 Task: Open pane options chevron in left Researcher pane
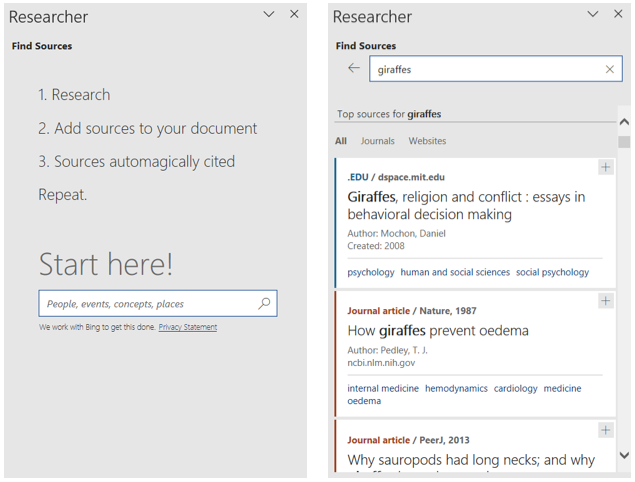269,15
